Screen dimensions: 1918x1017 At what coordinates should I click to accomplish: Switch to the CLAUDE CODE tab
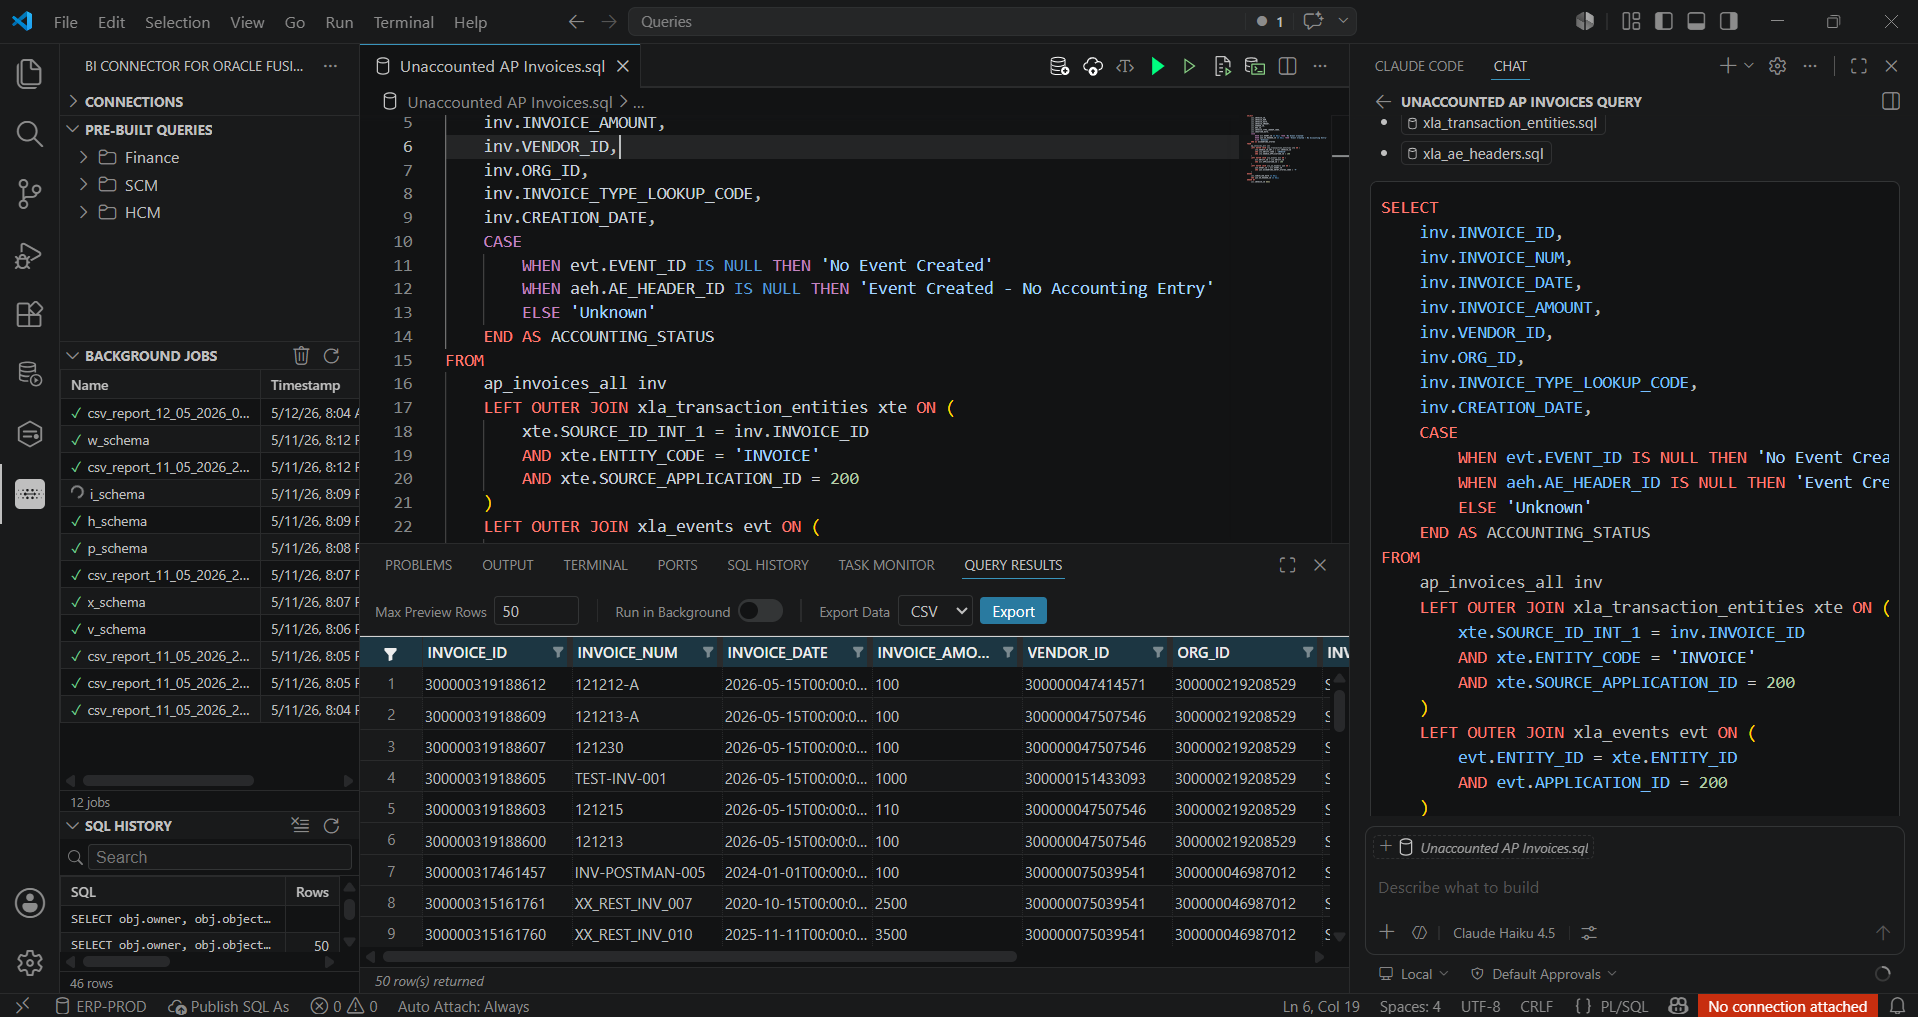[1418, 66]
